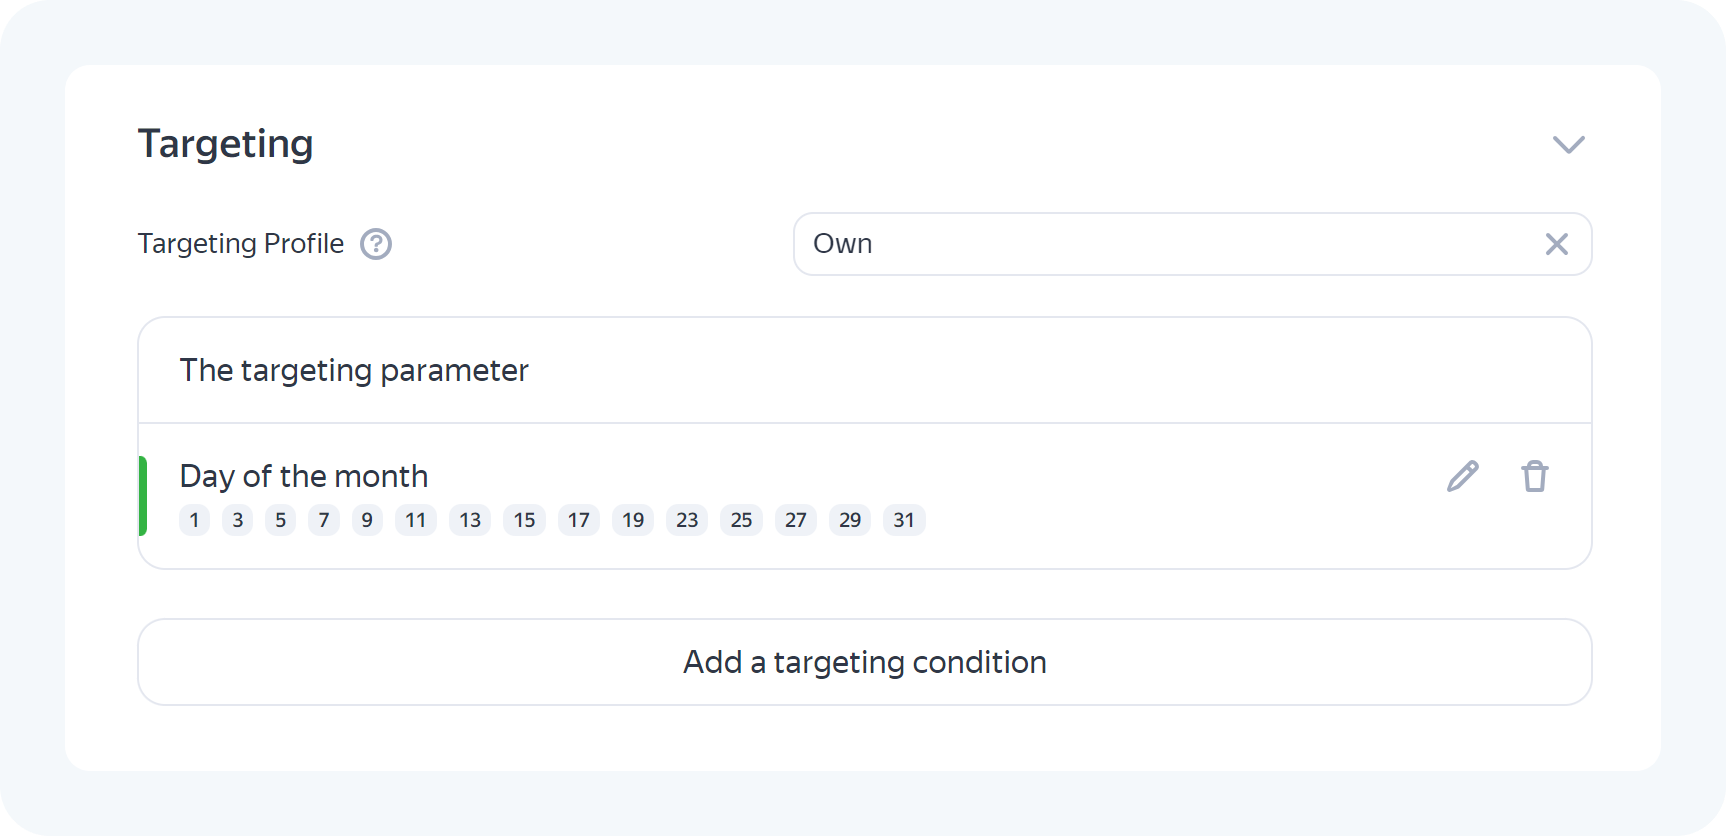This screenshot has height=836, width=1726.
Task: Collapse the Targeting section chevron
Action: click(1568, 145)
